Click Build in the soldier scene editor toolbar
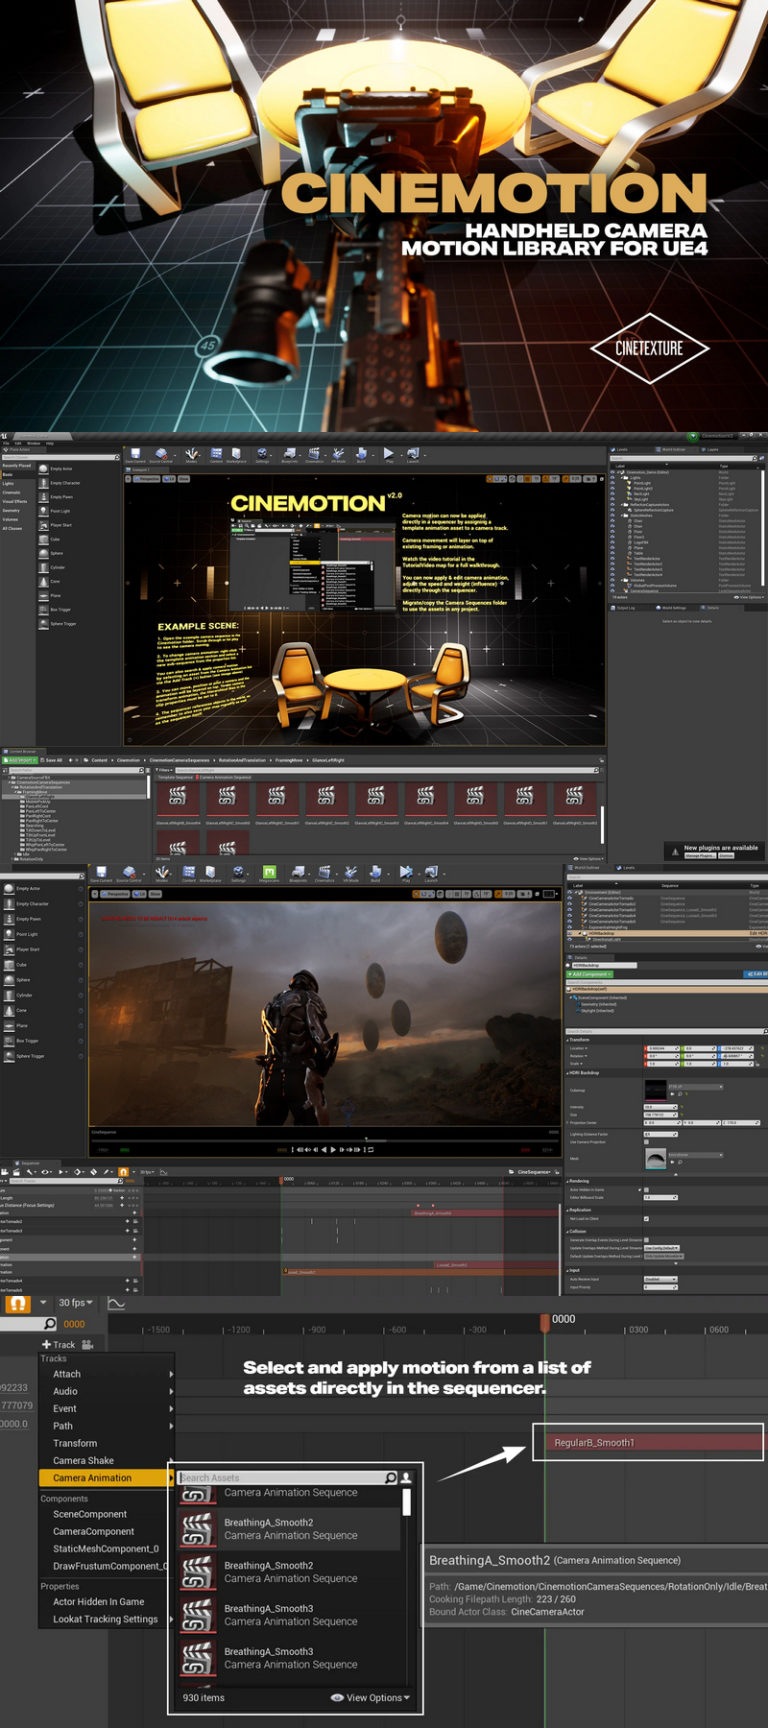Screen dimensions: 768x1728 click(x=376, y=873)
